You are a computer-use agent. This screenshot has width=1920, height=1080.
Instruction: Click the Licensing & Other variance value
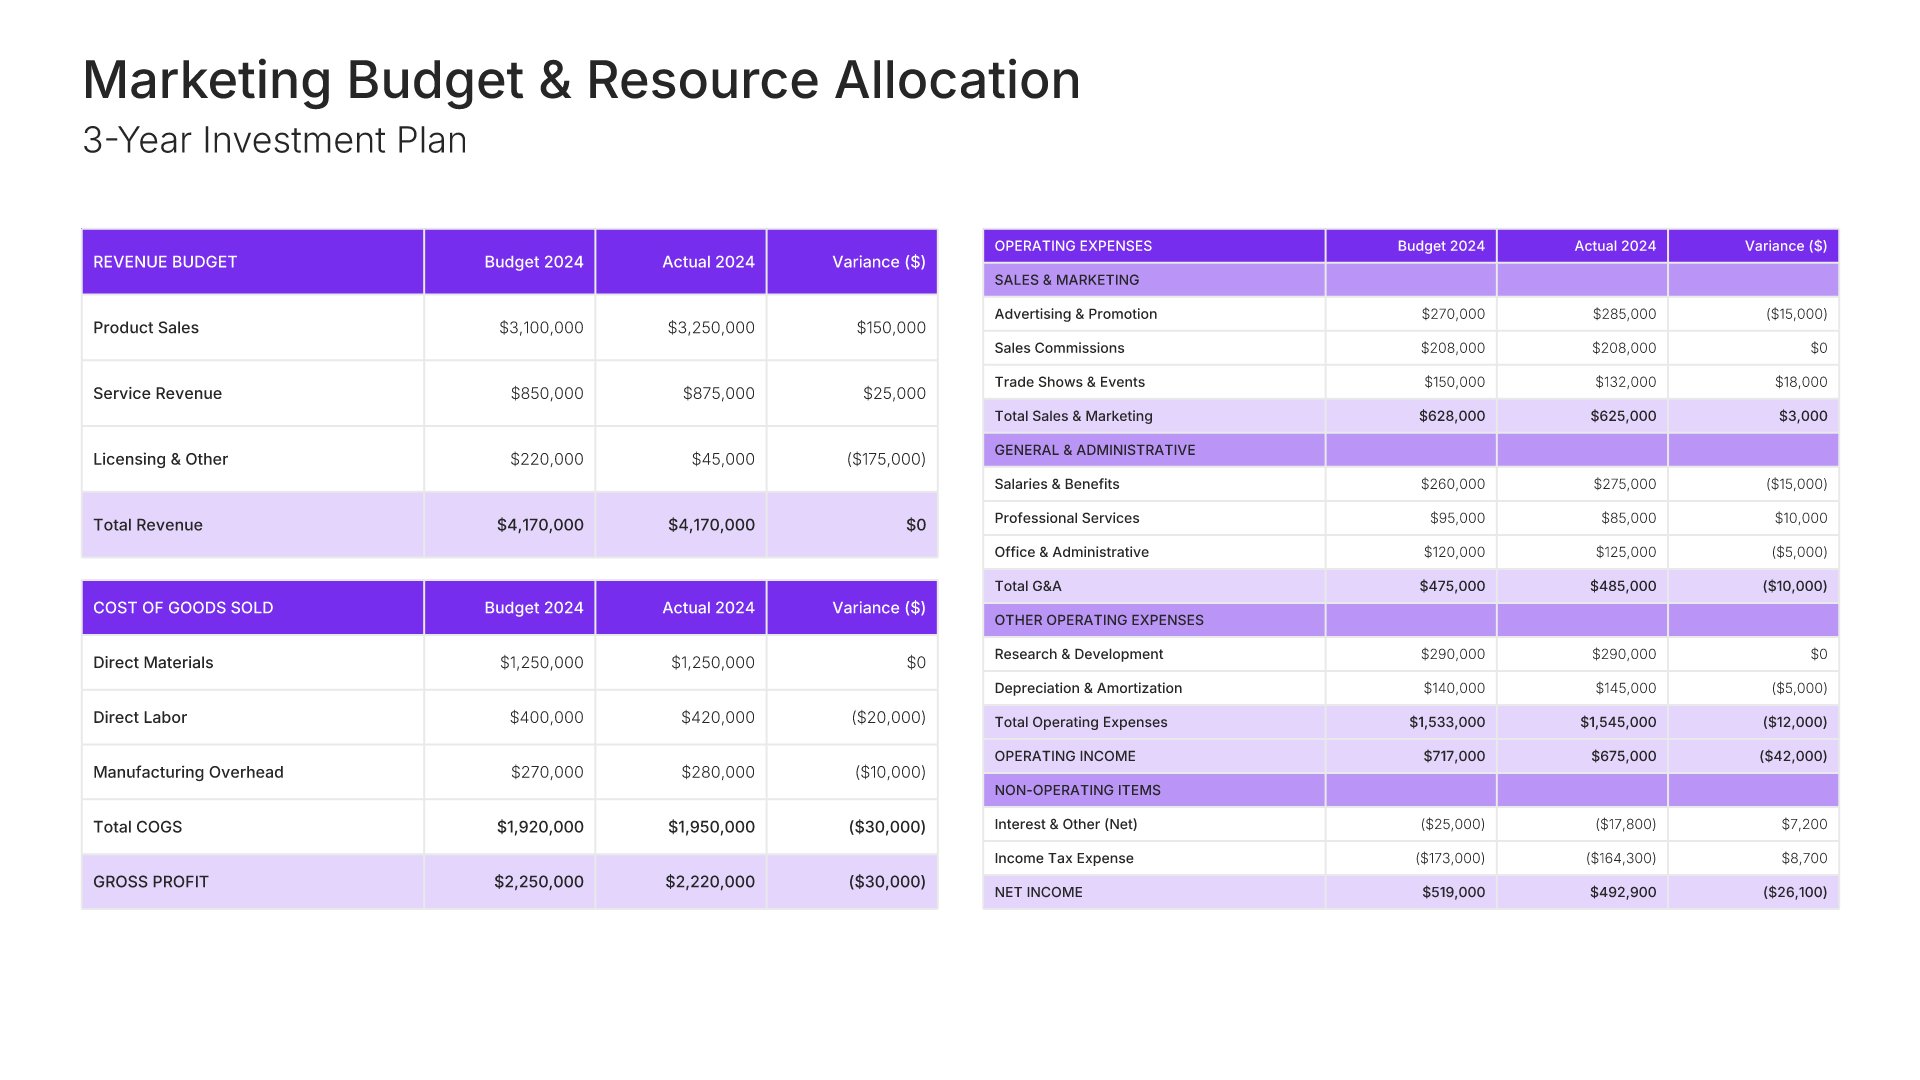[x=886, y=459]
